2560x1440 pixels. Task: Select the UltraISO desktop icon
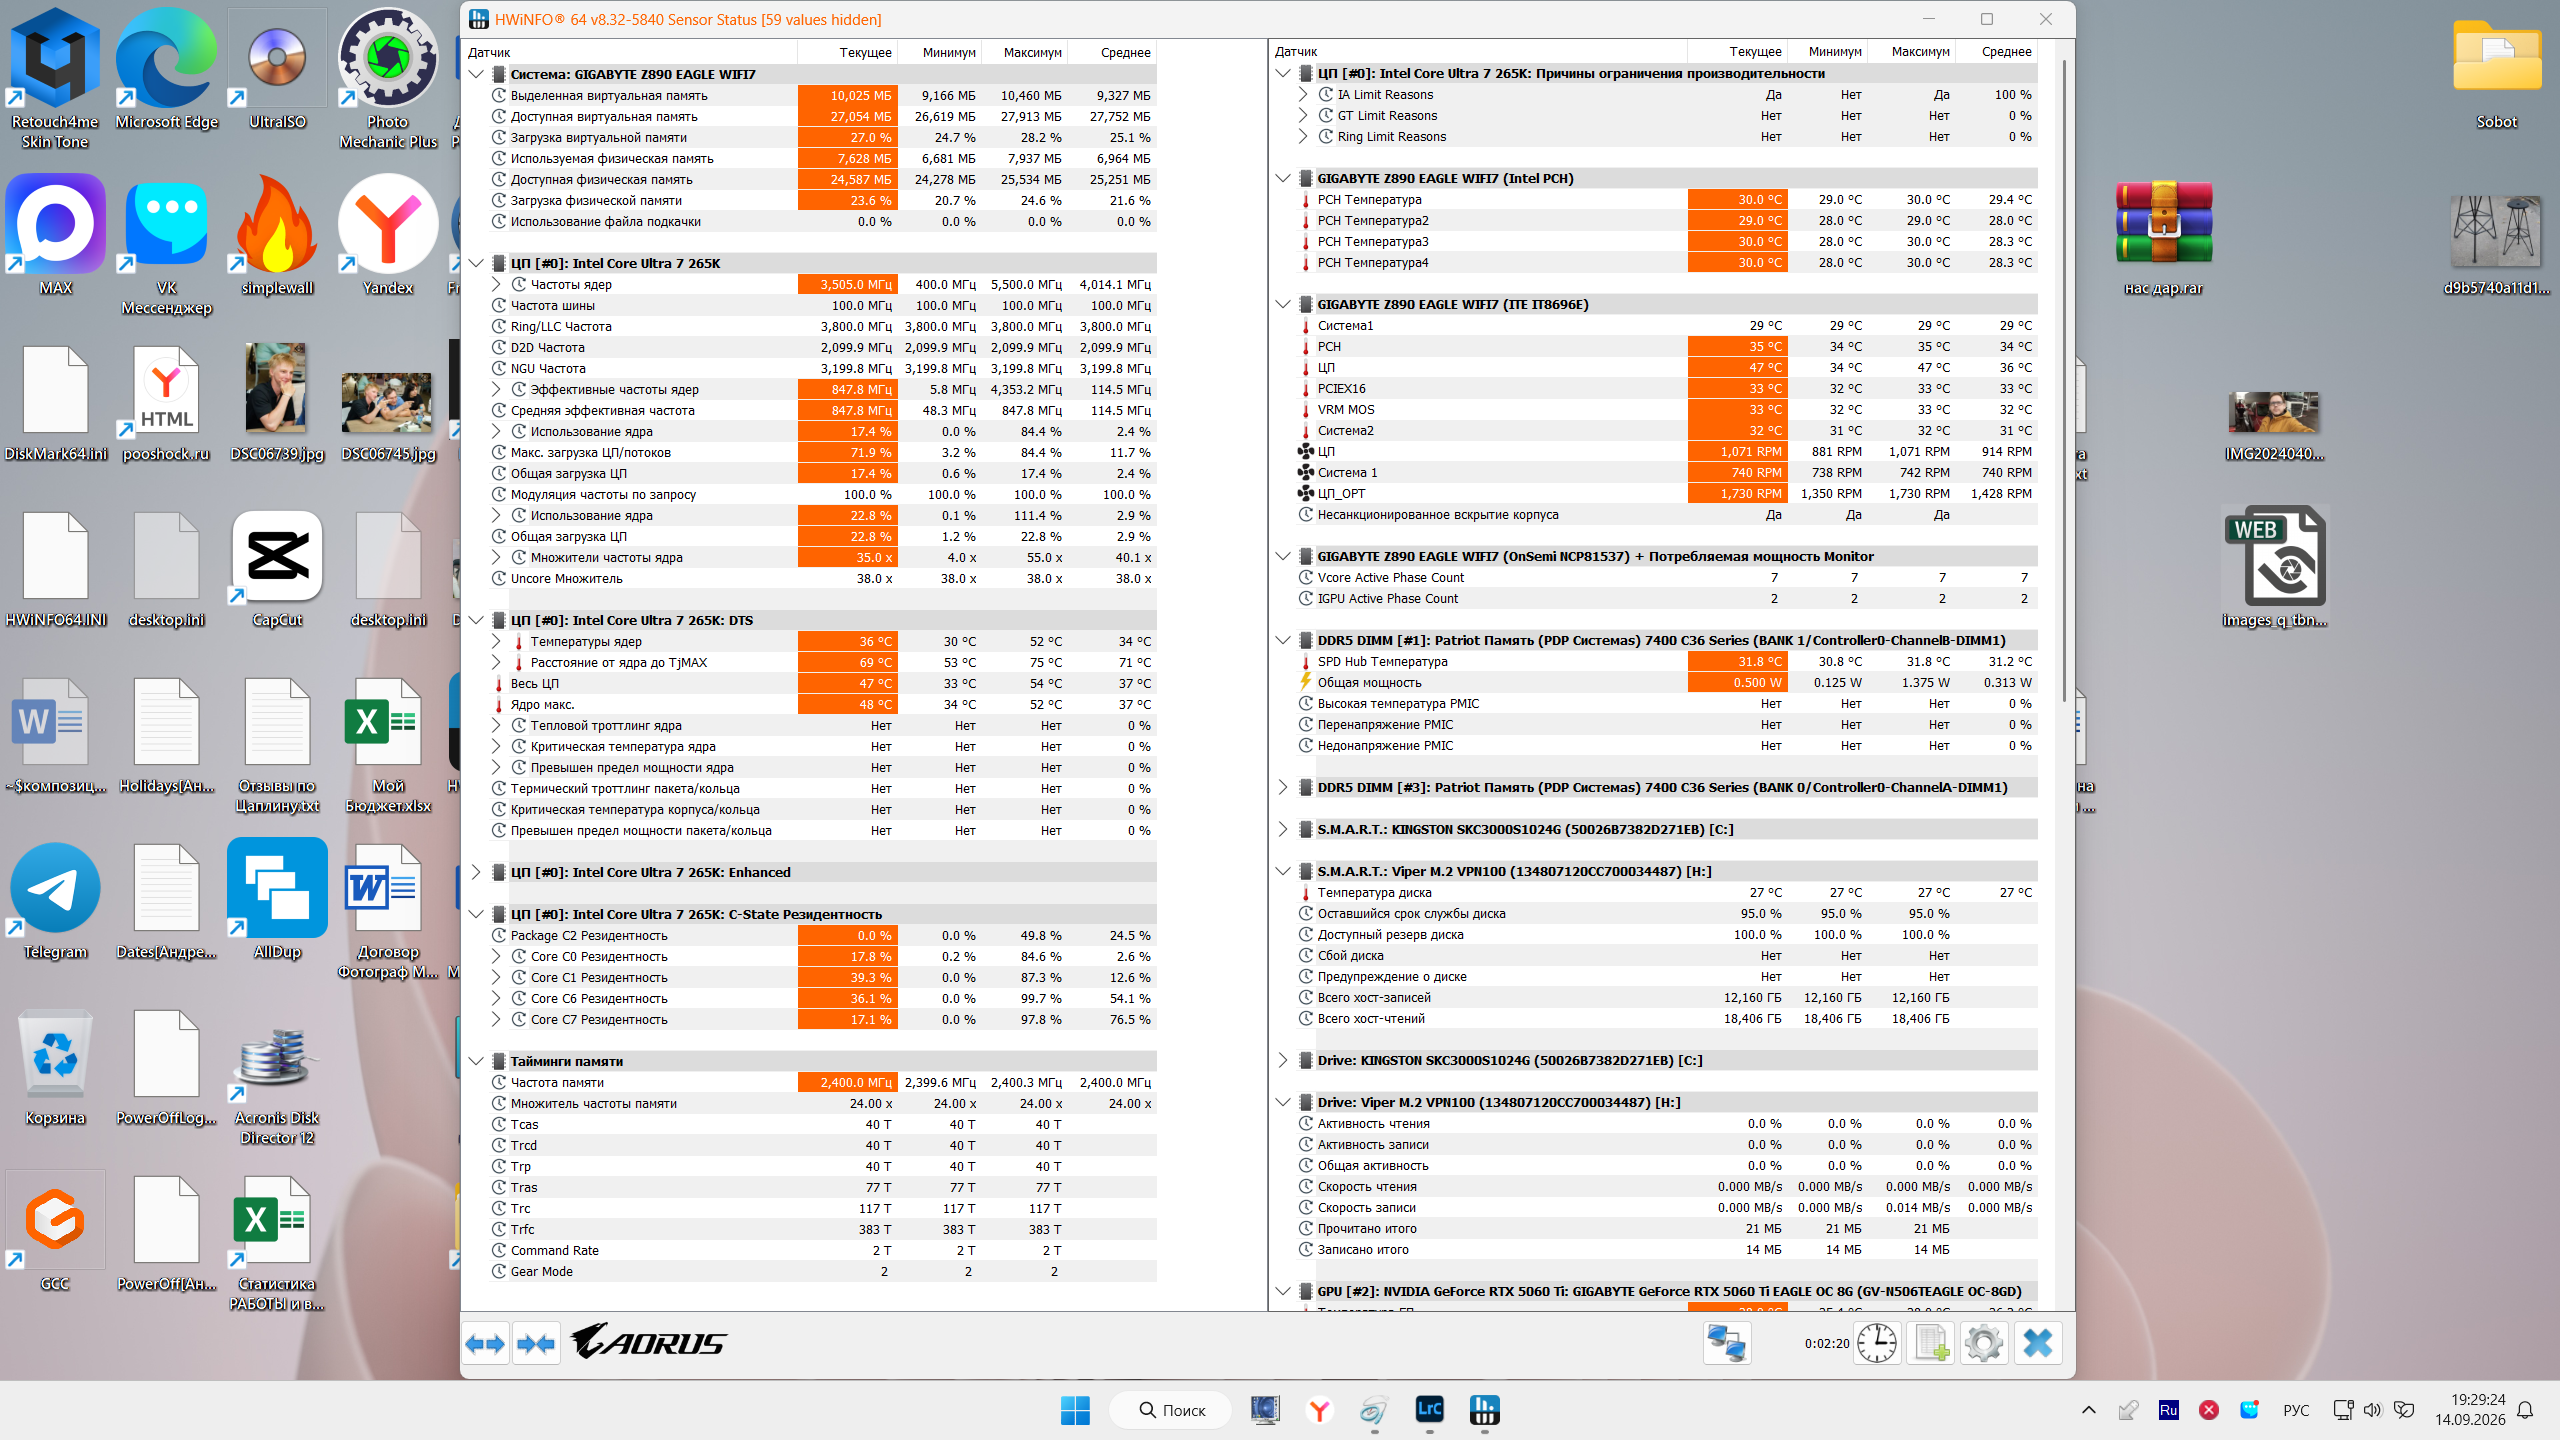coord(277,68)
